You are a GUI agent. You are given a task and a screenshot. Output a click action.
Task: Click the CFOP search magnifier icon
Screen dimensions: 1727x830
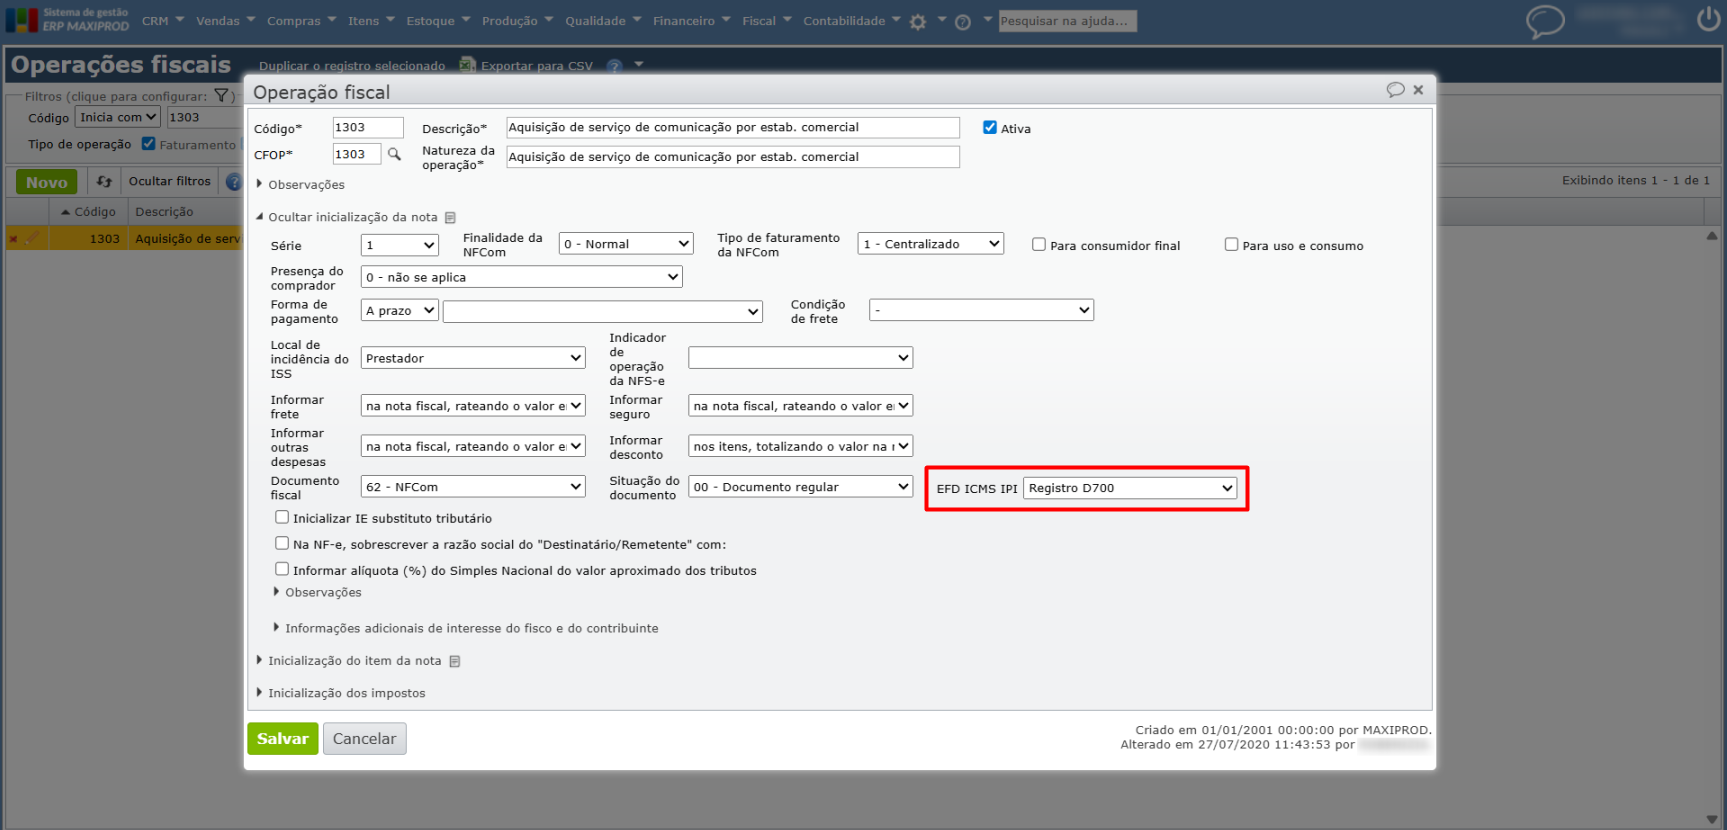394,154
